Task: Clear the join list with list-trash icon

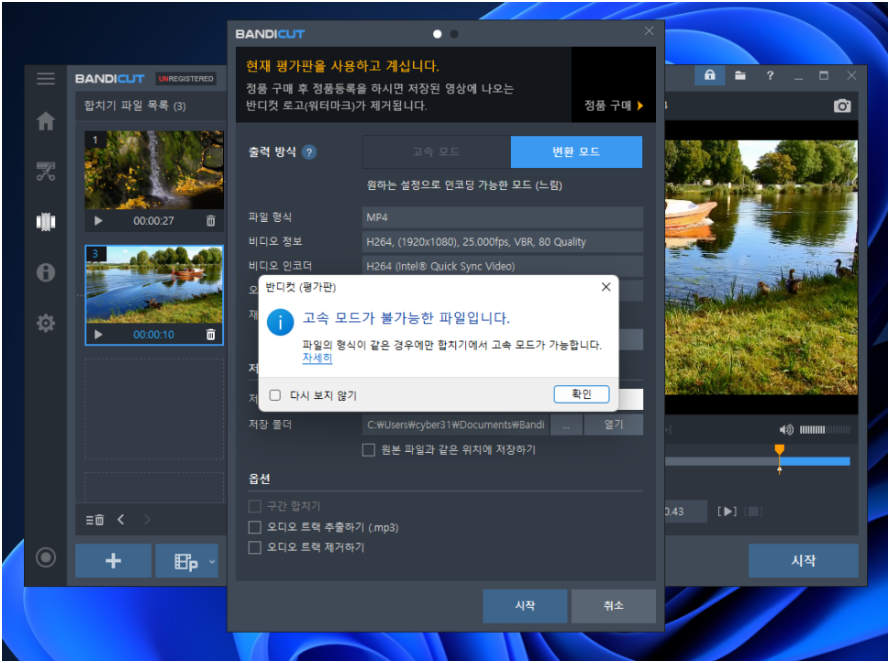Action: point(95,519)
